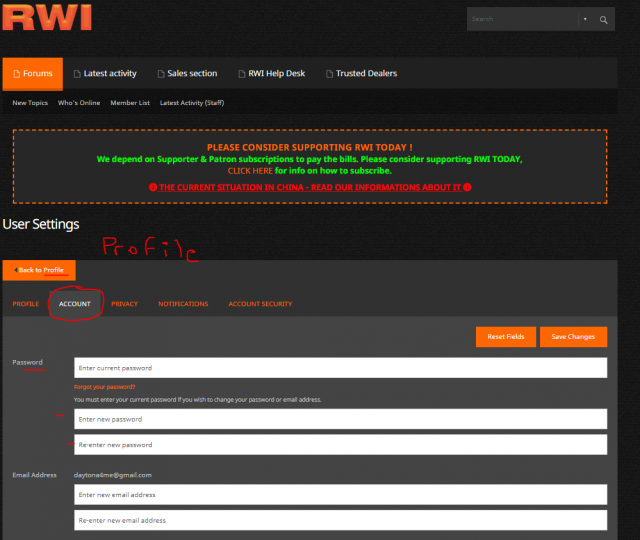Open Latest Activity (Staff) link
The height and width of the screenshot is (540, 640).
click(192, 103)
